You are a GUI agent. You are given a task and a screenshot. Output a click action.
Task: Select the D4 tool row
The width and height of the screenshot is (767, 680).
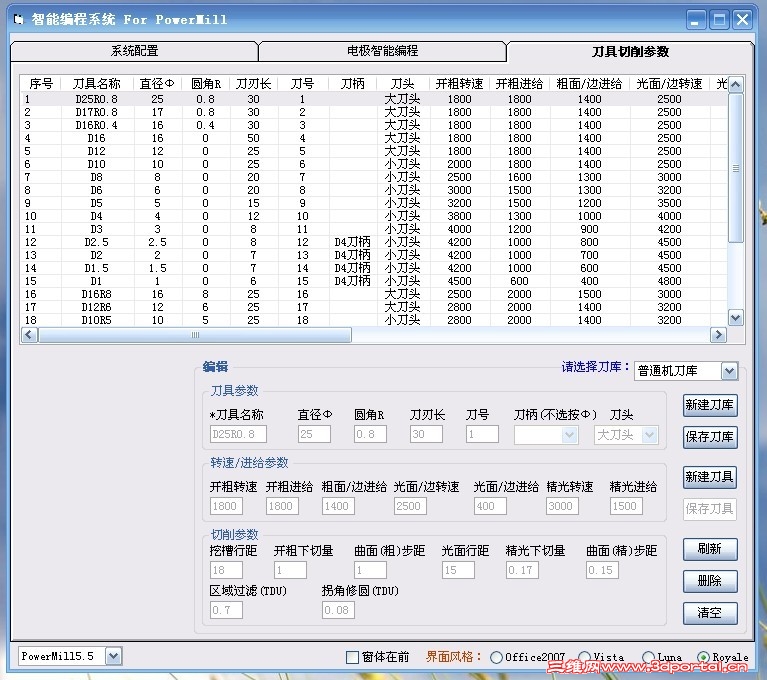point(374,216)
